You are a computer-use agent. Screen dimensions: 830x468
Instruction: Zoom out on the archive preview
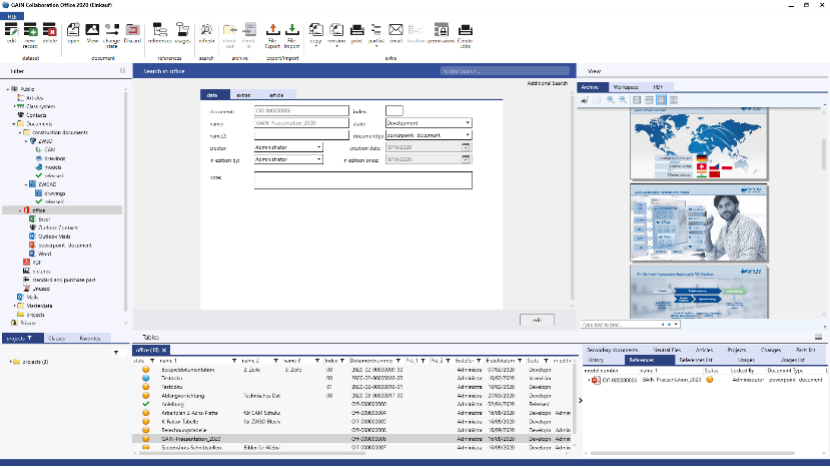coord(622,100)
